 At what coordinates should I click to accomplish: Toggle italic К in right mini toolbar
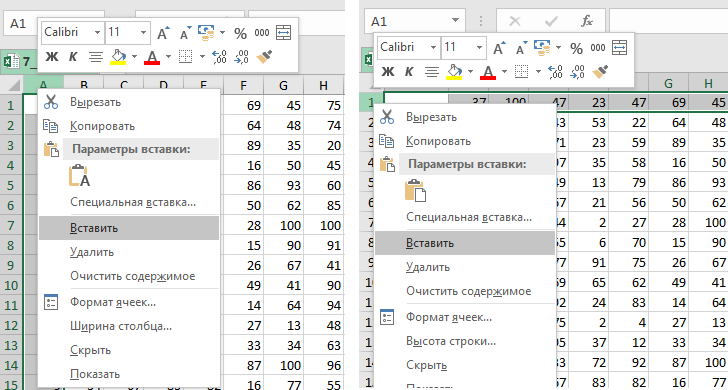click(409, 72)
